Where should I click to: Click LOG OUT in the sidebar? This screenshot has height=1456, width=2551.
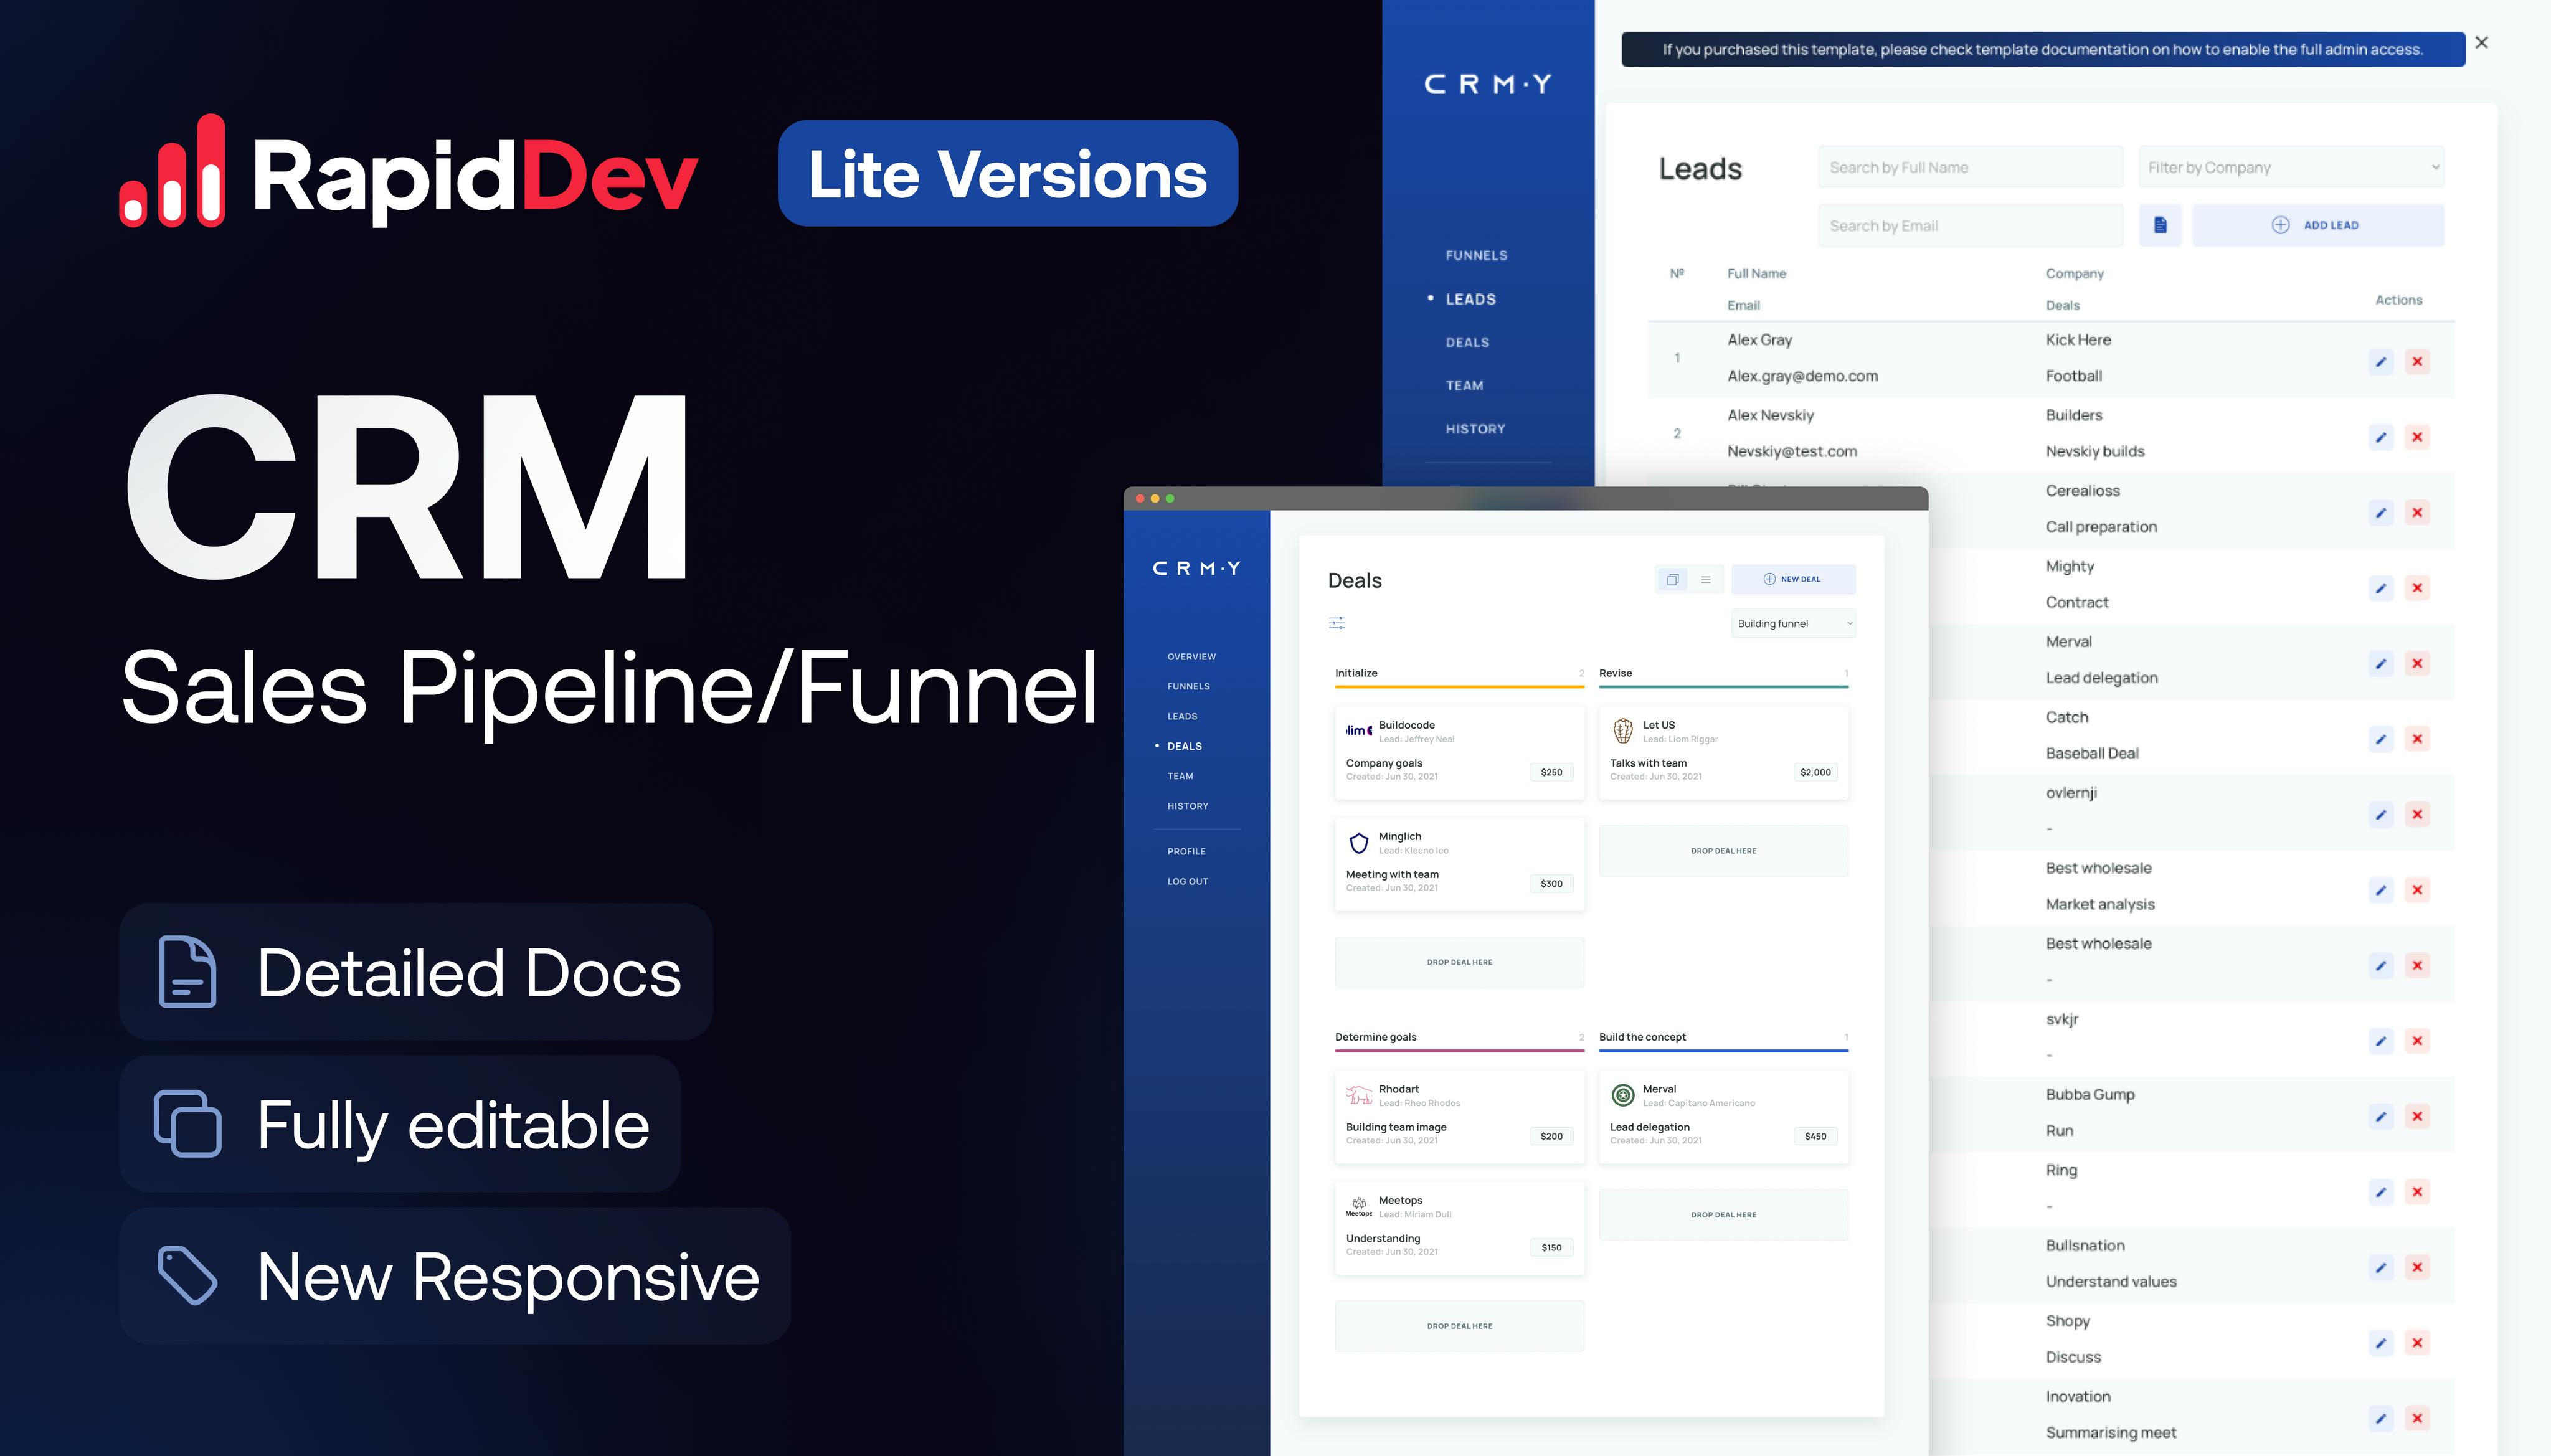[x=1188, y=881]
